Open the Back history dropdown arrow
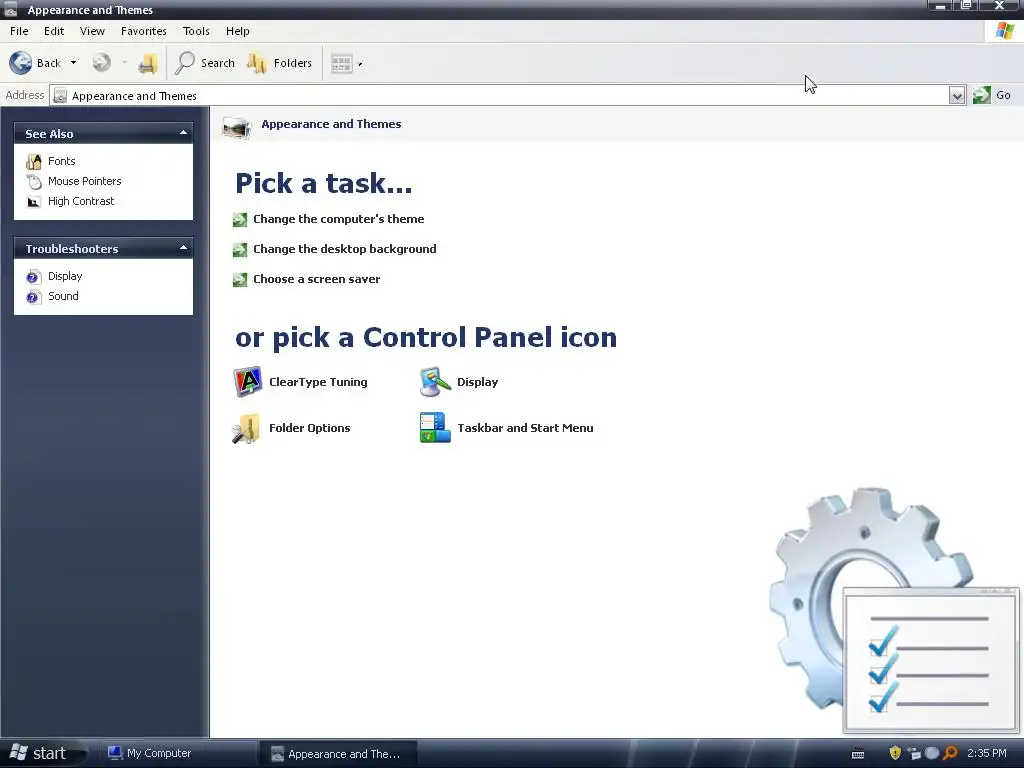 click(x=73, y=63)
